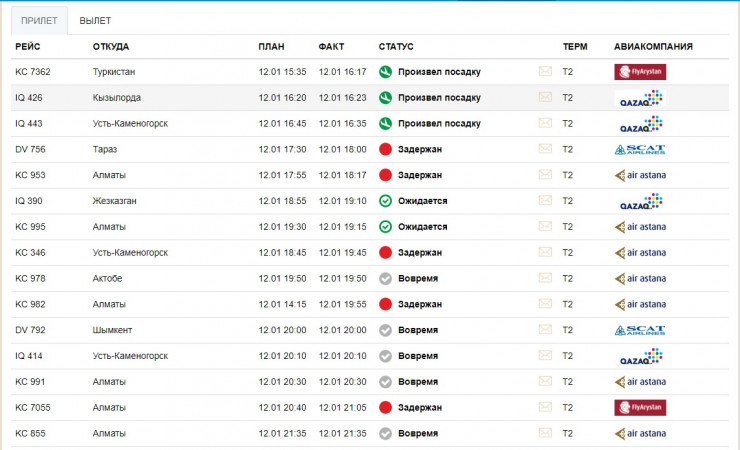Click envelope icon in IQ 390 row
740x450 pixels.
click(545, 201)
